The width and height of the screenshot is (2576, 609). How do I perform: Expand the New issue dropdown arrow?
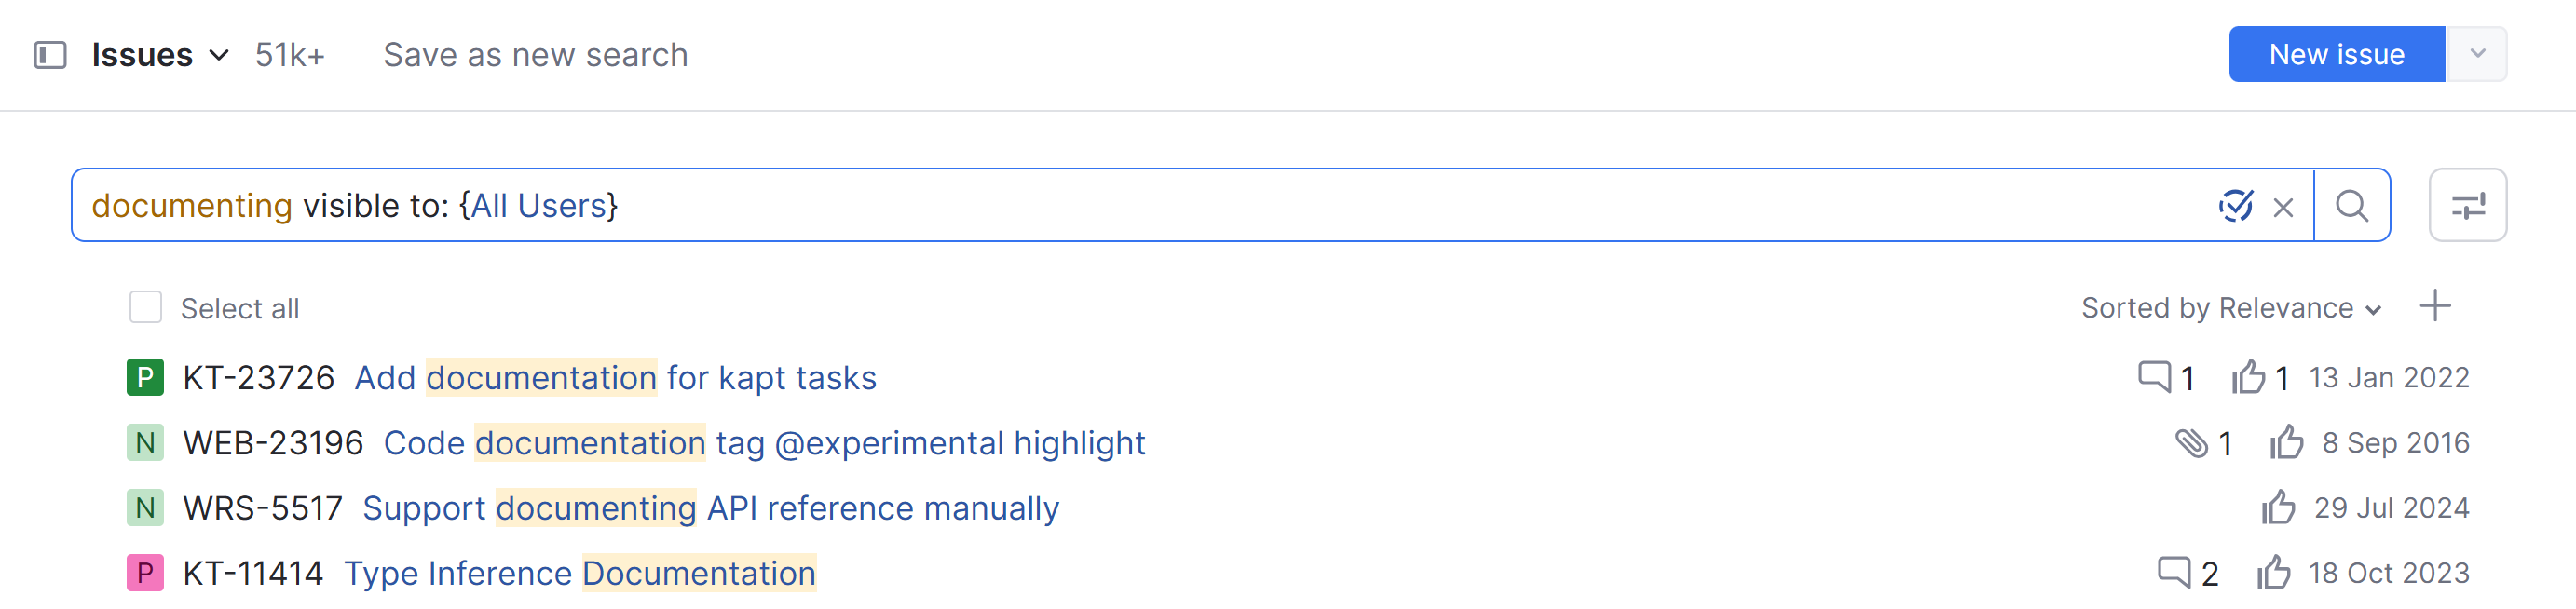2476,55
